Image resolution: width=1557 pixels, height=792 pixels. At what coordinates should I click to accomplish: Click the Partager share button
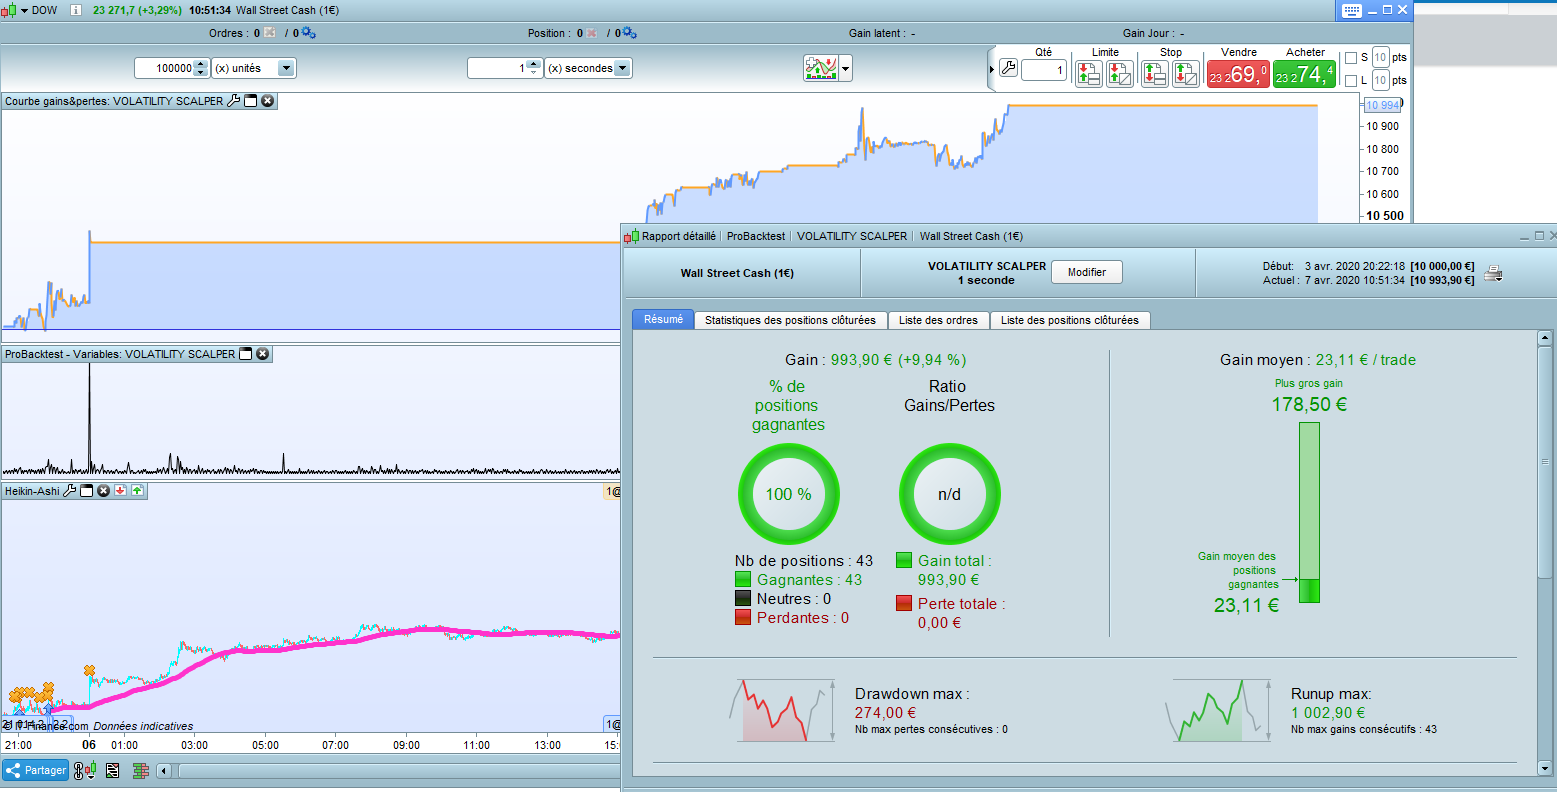[x=35, y=770]
